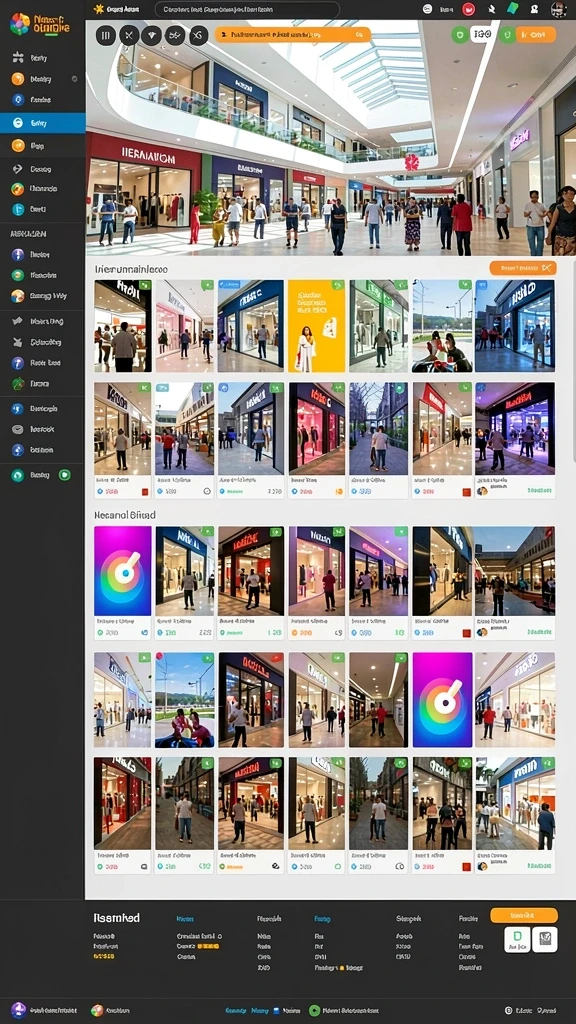Click the small blue square icon in the bottom bar
576x1024 pixels.
click(276, 1010)
